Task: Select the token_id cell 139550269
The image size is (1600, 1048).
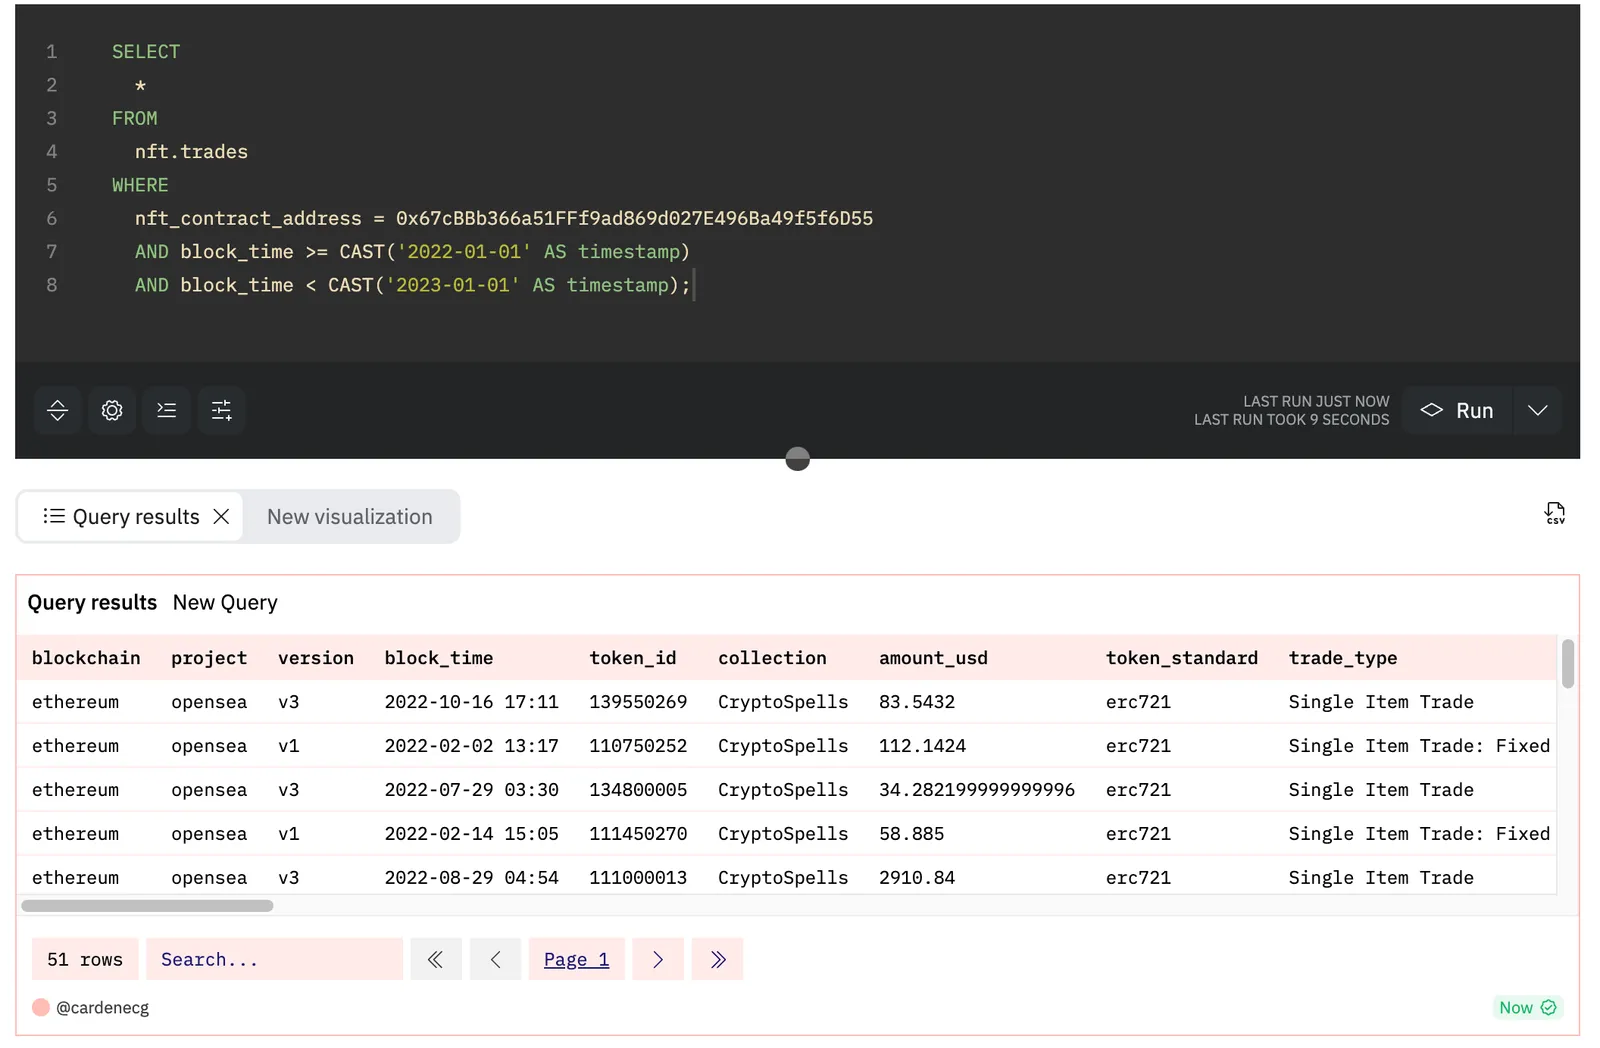Action: coord(638,702)
